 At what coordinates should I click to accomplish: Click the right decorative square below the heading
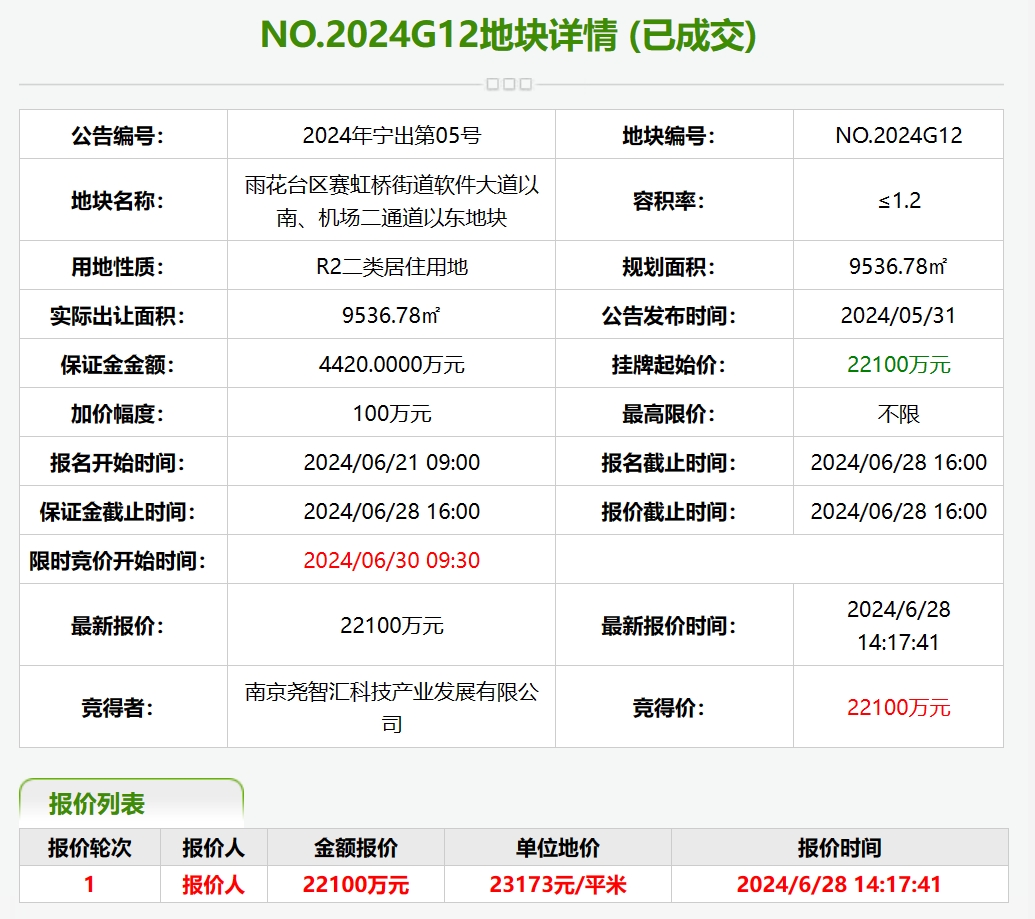[525, 84]
